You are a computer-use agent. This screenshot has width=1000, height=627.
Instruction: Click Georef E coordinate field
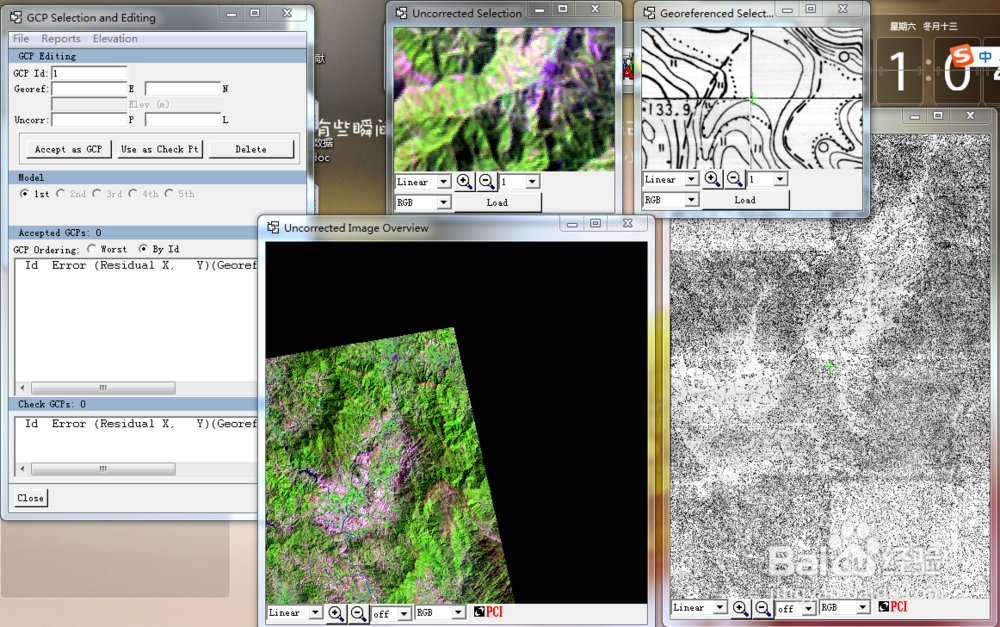(x=89, y=88)
